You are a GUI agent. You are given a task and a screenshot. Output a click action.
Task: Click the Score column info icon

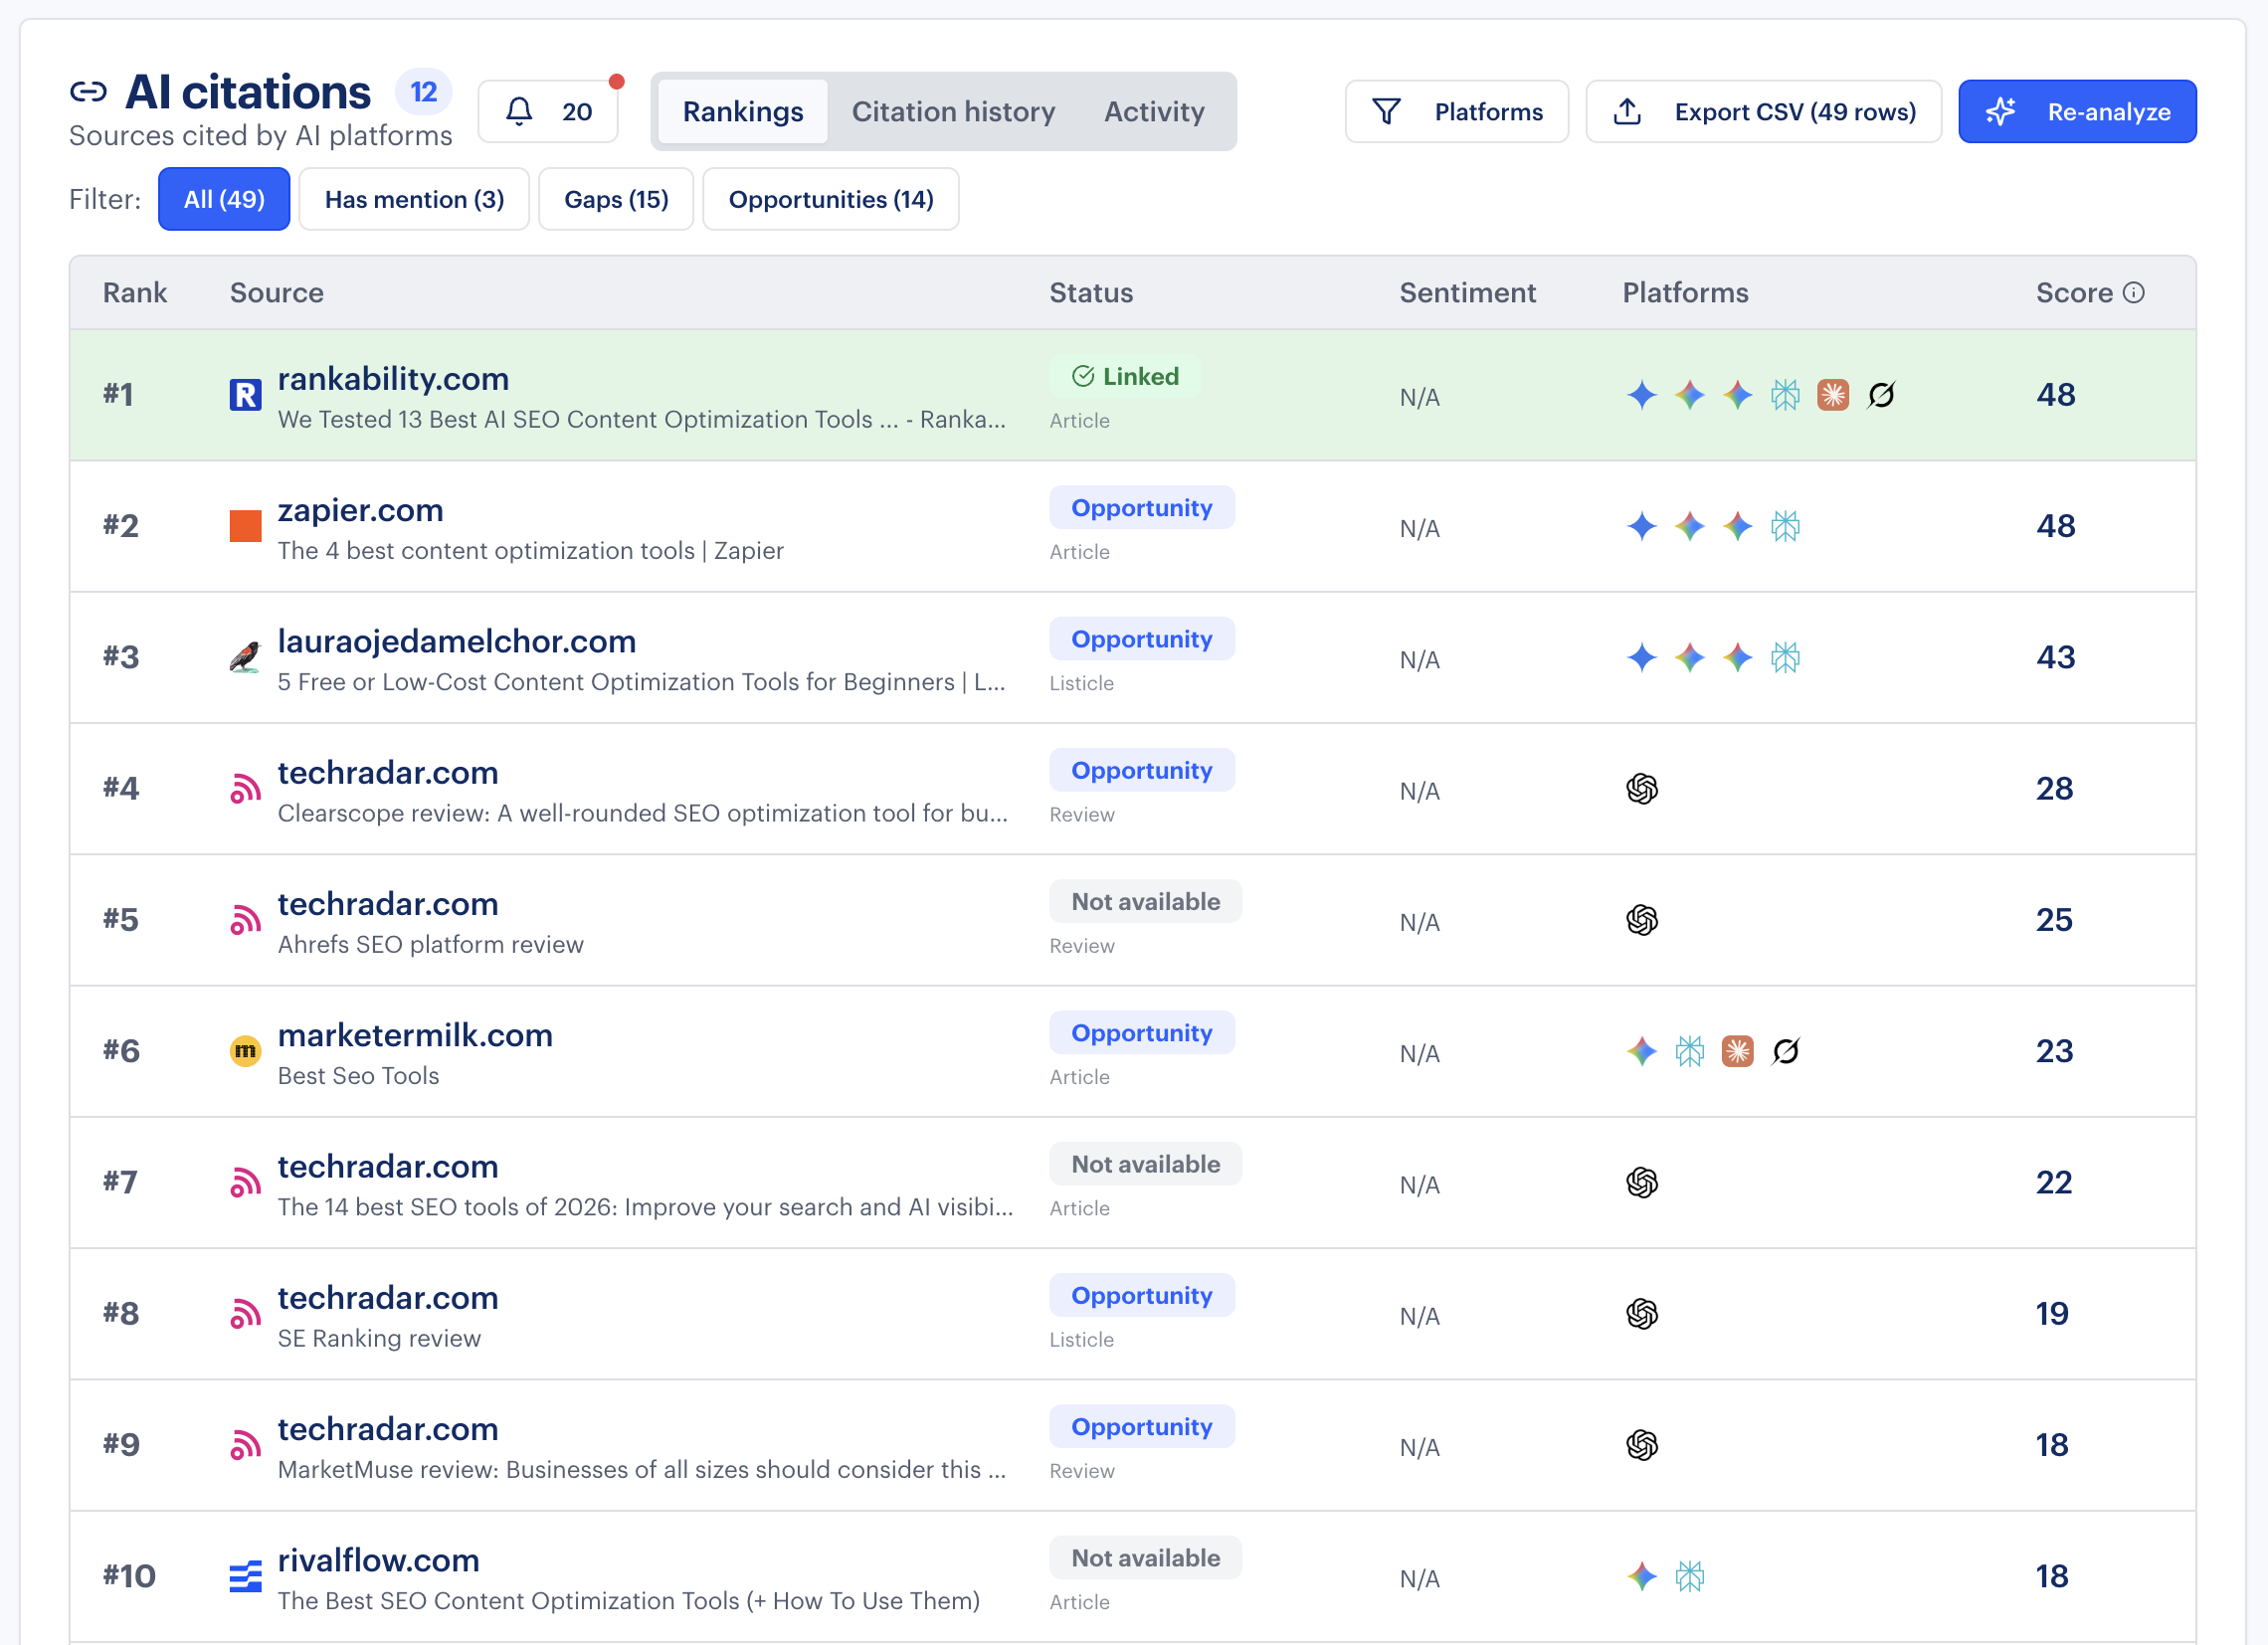2135,293
